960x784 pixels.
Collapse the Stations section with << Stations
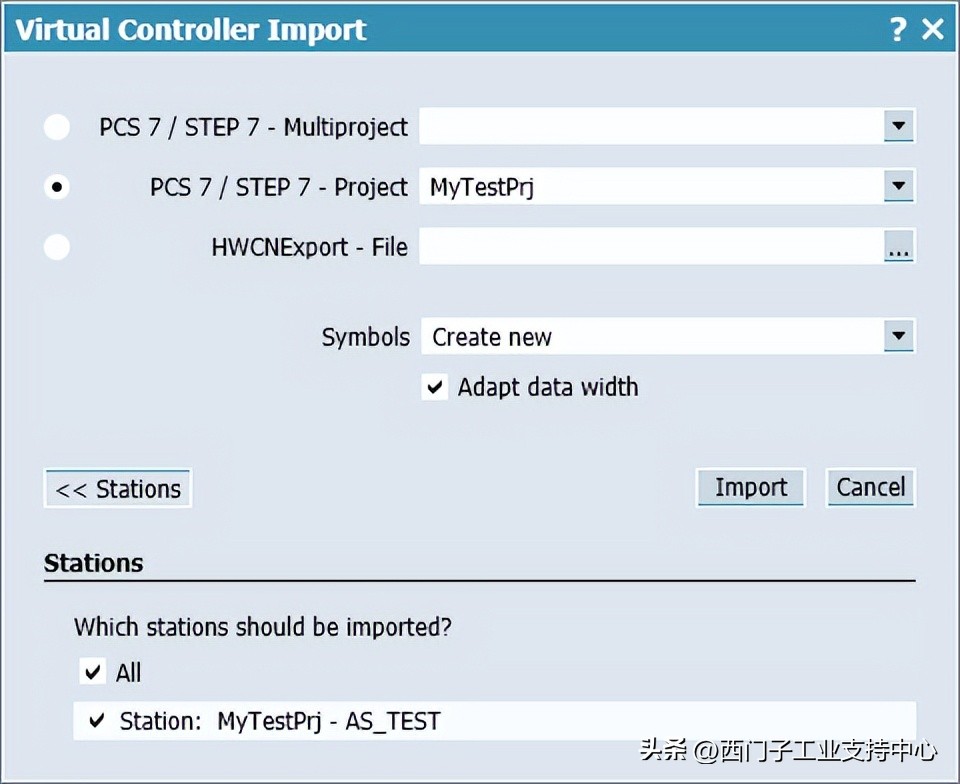(118, 489)
